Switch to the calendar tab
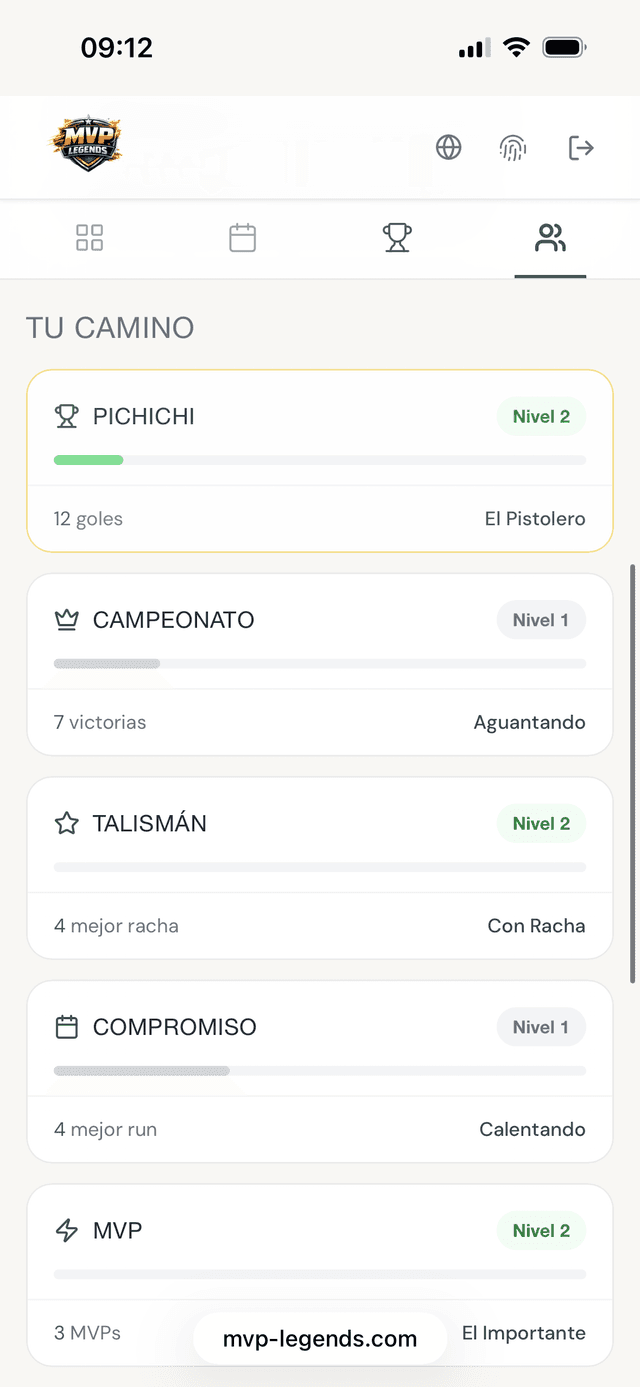640x1387 pixels. click(243, 238)
